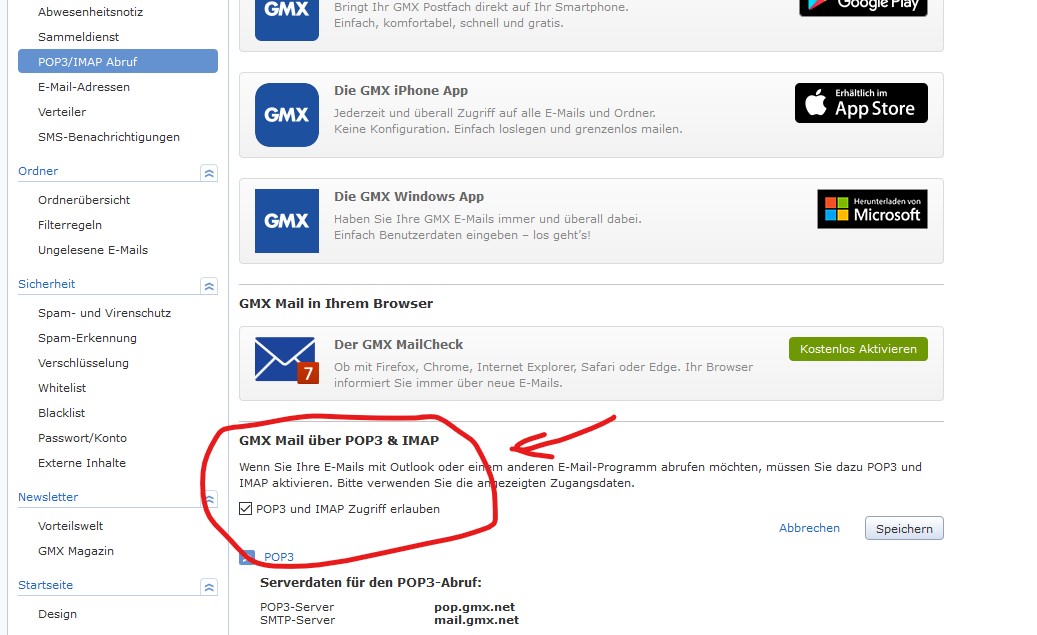This screenshot has width=1037, height=635.
Task: Select the POP3/IMAP Abruf menu entry
Action: tap(118, 62)
